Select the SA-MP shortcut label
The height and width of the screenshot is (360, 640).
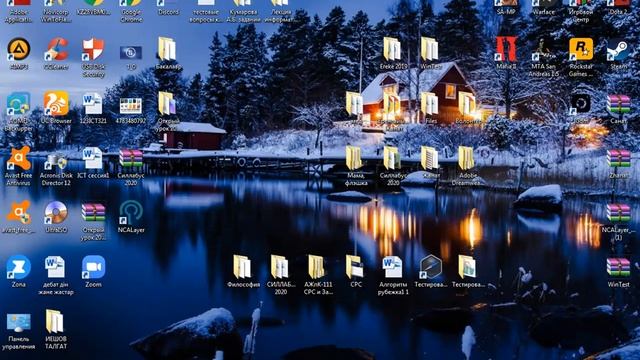[506, 12]
